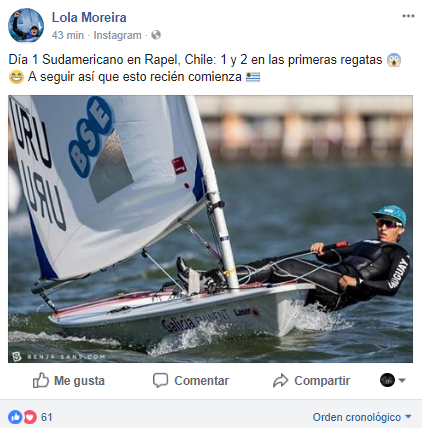Click the public globe privacy icon
This screenshot has height=428, width=422.
(156, 35)
